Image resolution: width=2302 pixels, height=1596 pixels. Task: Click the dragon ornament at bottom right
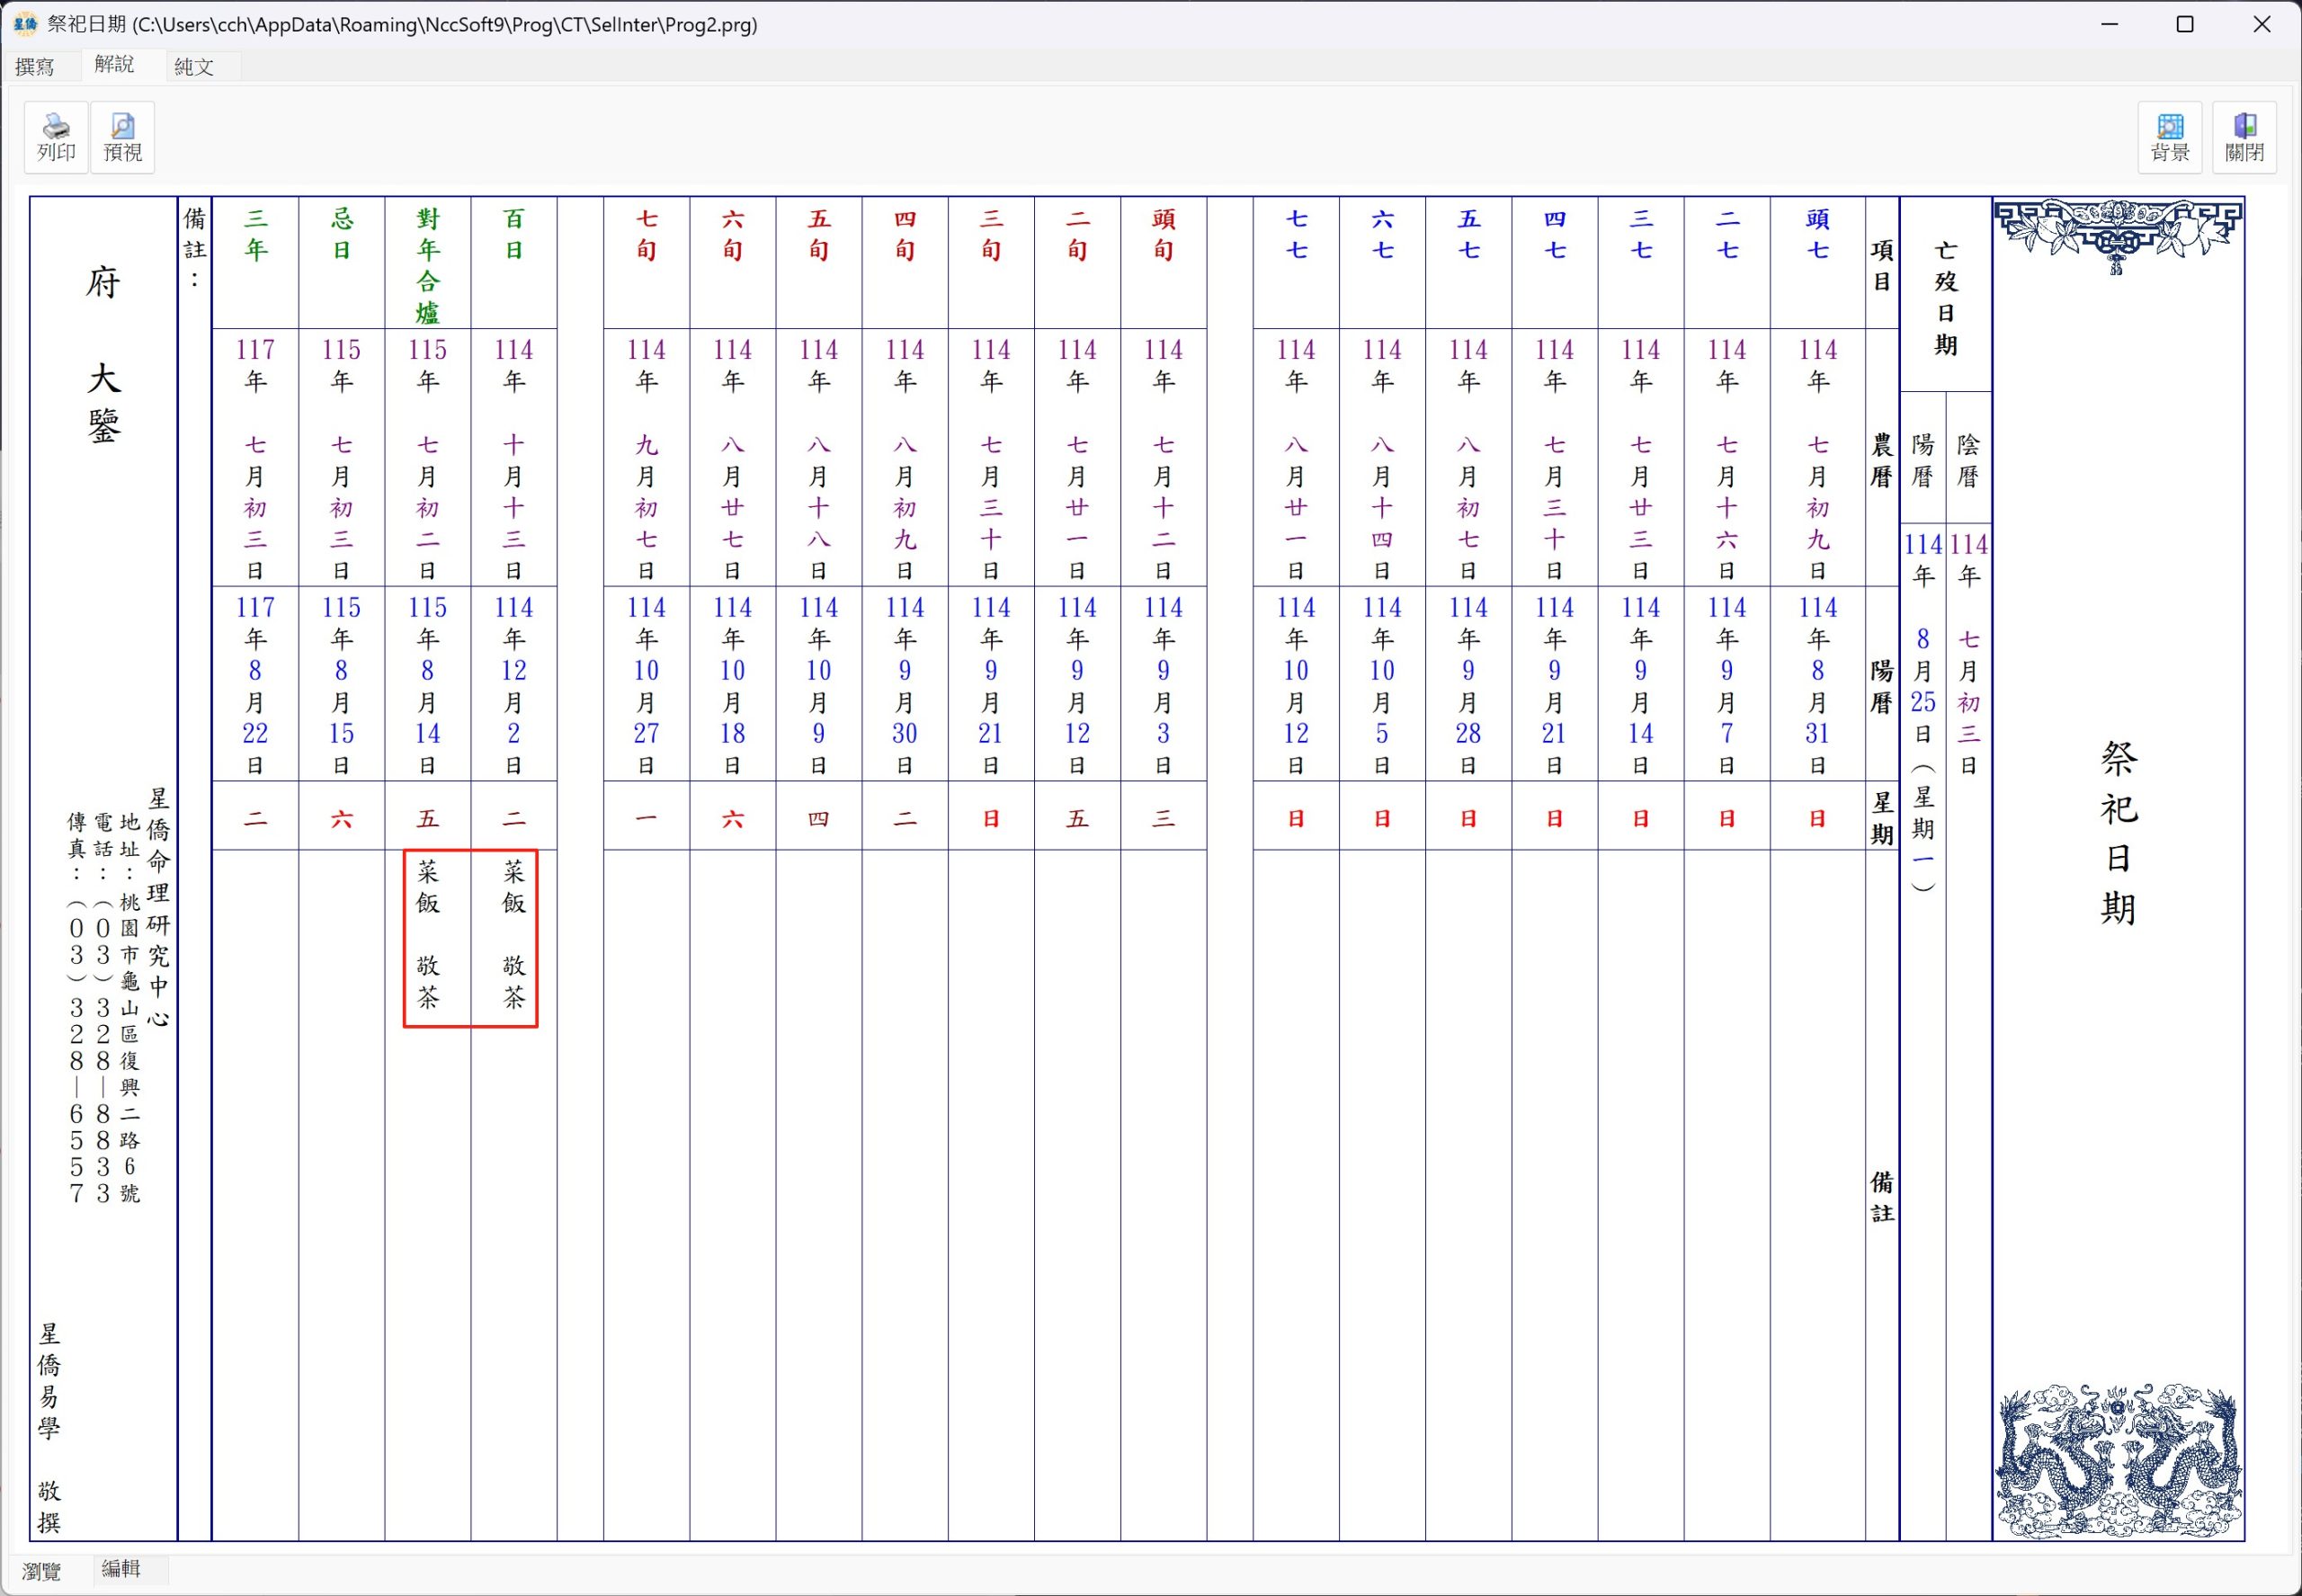pyautogui.click(x=2118, y=1459)
